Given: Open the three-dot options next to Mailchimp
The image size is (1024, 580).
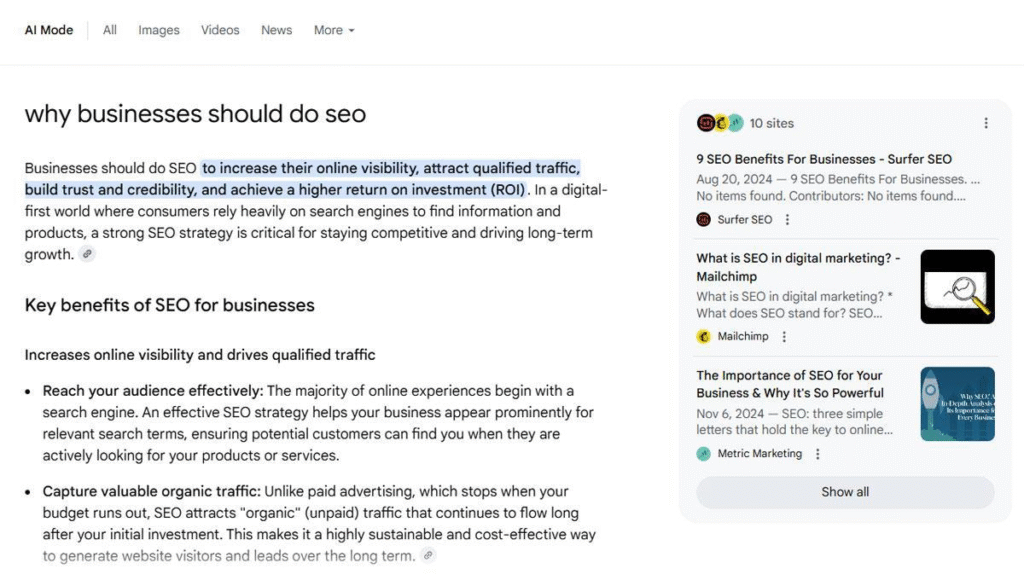Looking at the screenshot, I should pos(784,337).
